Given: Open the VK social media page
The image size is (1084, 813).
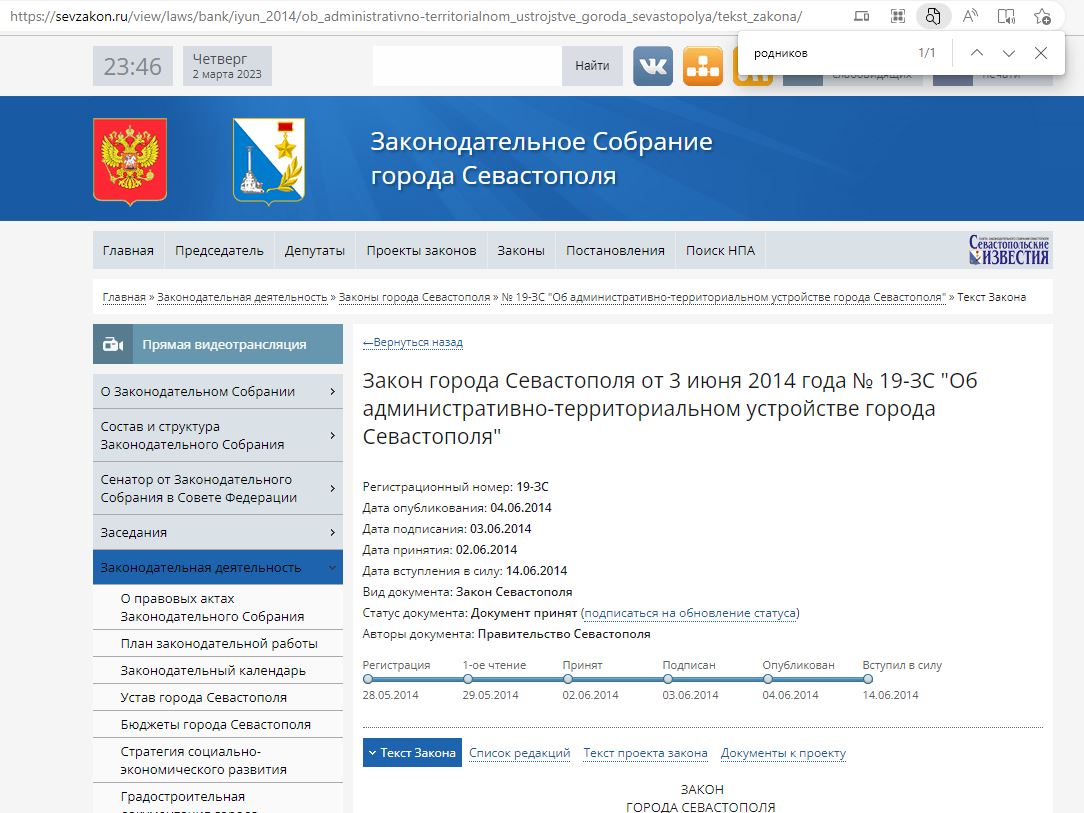Looking at the screenshot, I should pyautogui.click(x=653, y=66).
